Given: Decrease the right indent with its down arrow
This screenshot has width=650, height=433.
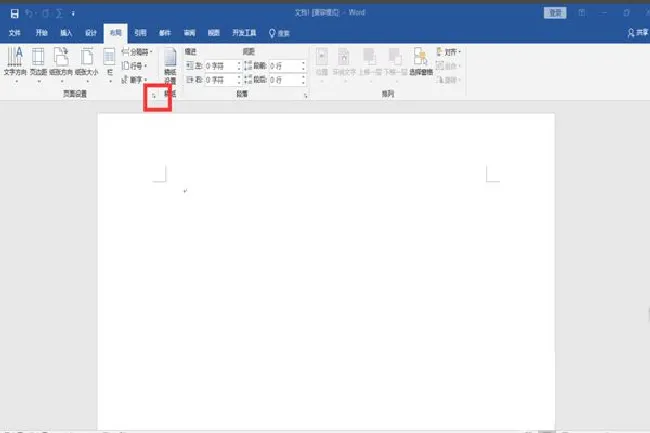Looking at the screenshot, I should [239, 82].
